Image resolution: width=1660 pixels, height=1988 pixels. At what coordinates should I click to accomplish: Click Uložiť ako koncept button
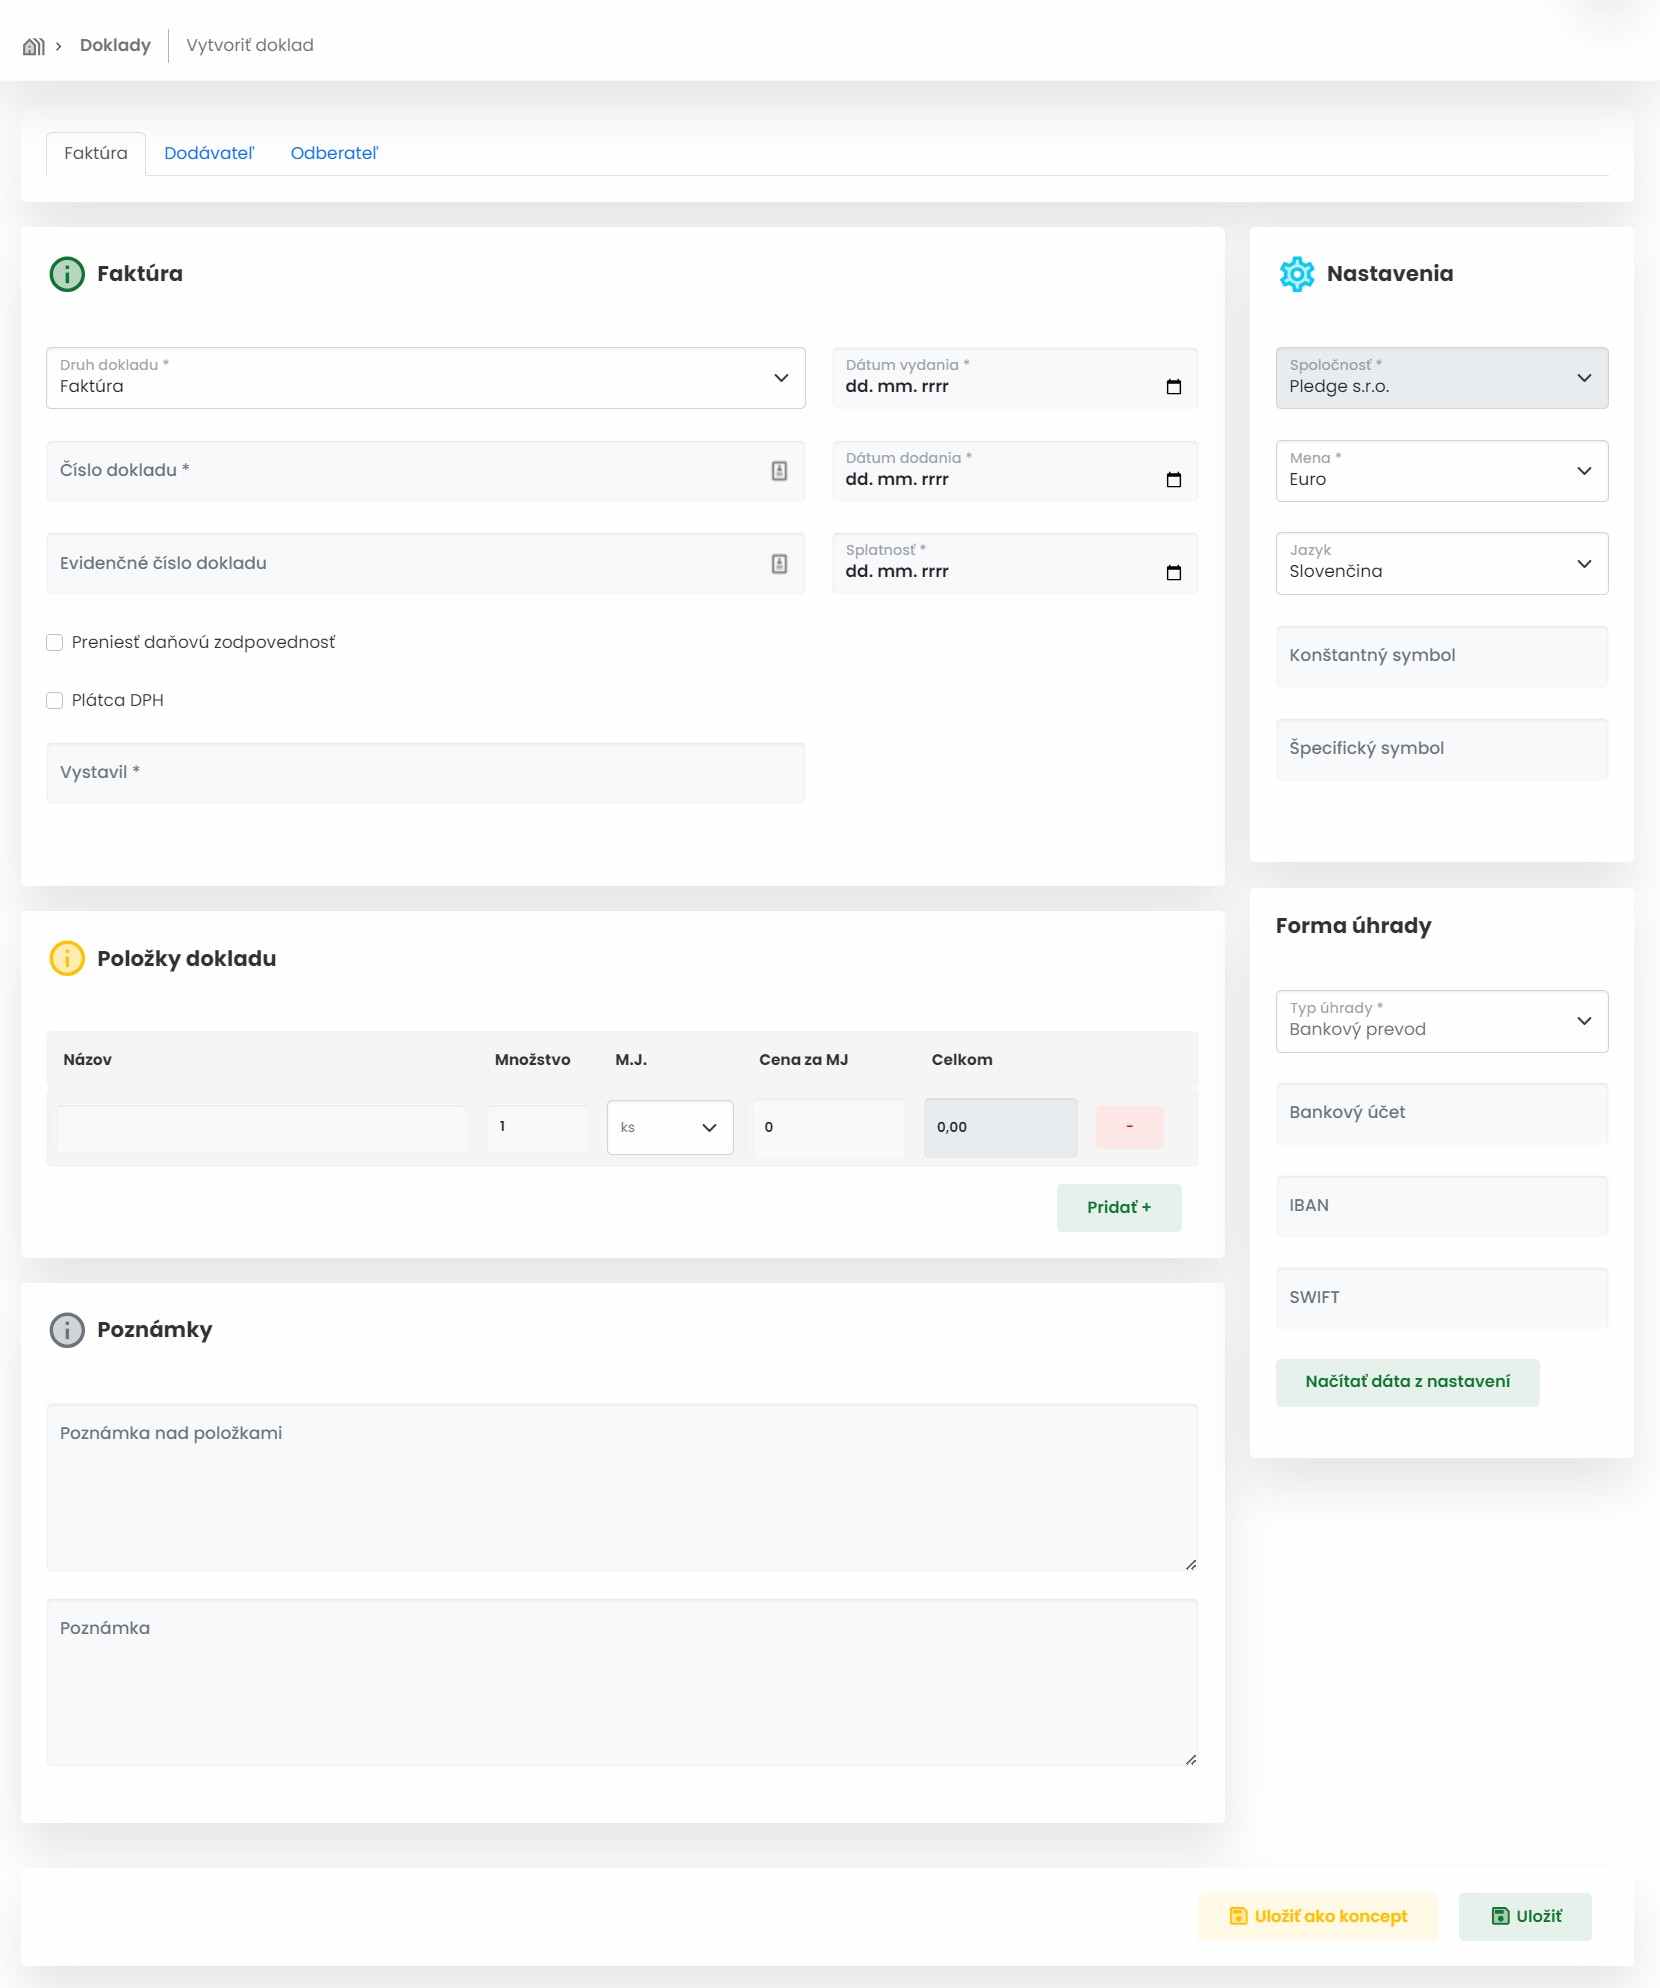tap(1318, 1916)
